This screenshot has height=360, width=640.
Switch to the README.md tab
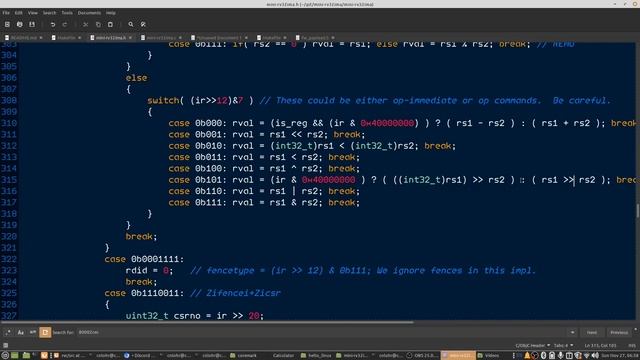[24, 38]
